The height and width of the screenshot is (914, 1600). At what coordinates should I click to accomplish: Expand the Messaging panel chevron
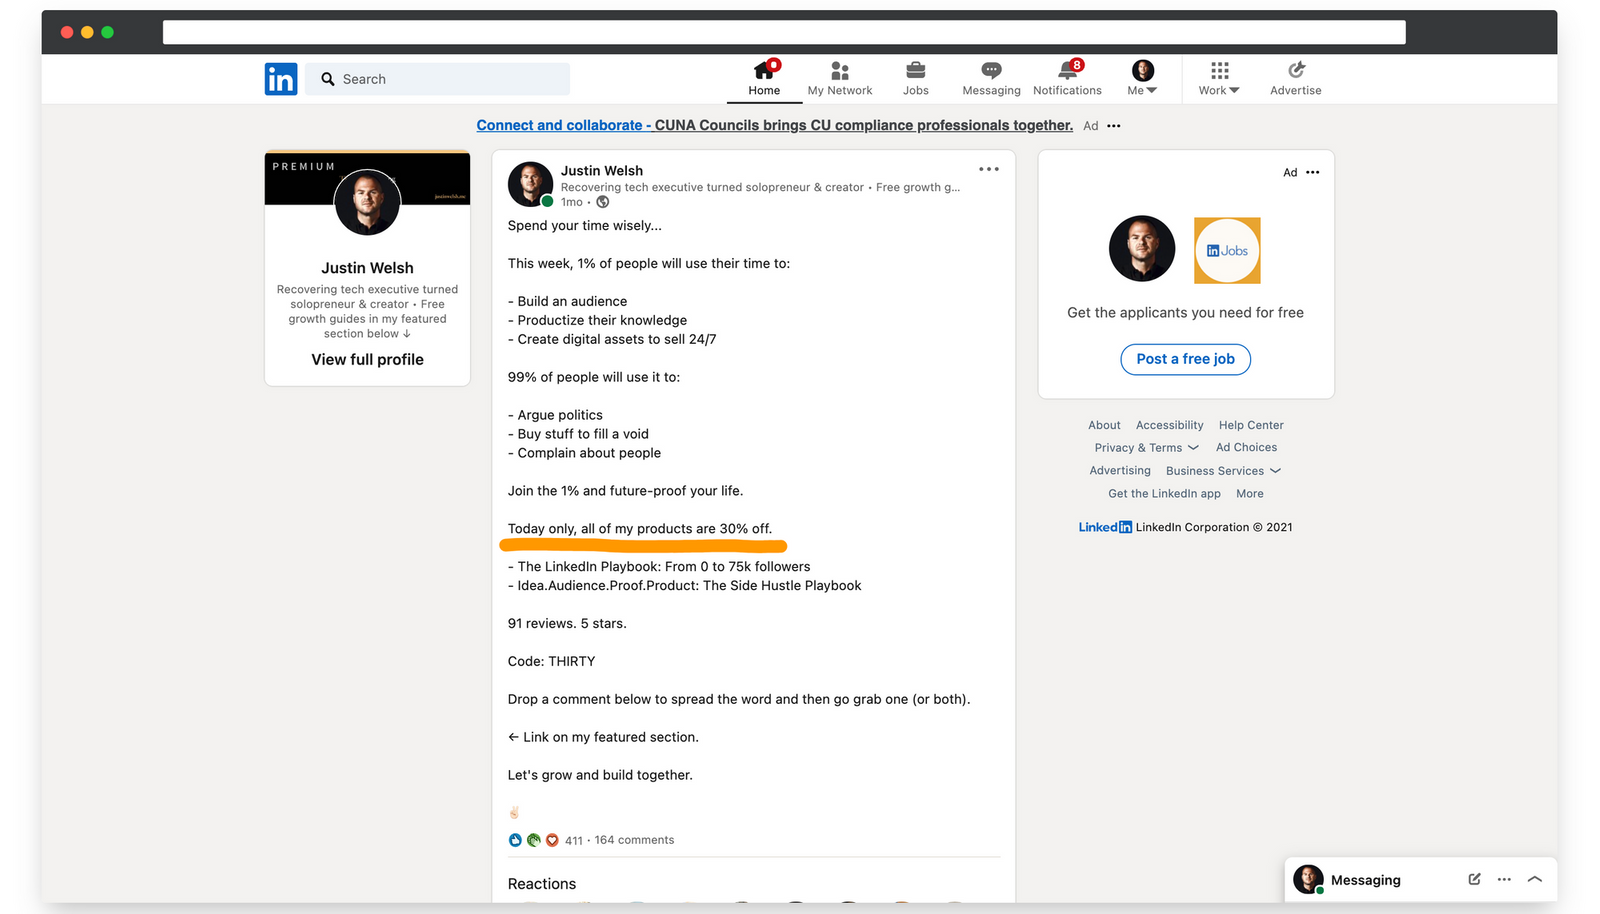point(1535,879)
